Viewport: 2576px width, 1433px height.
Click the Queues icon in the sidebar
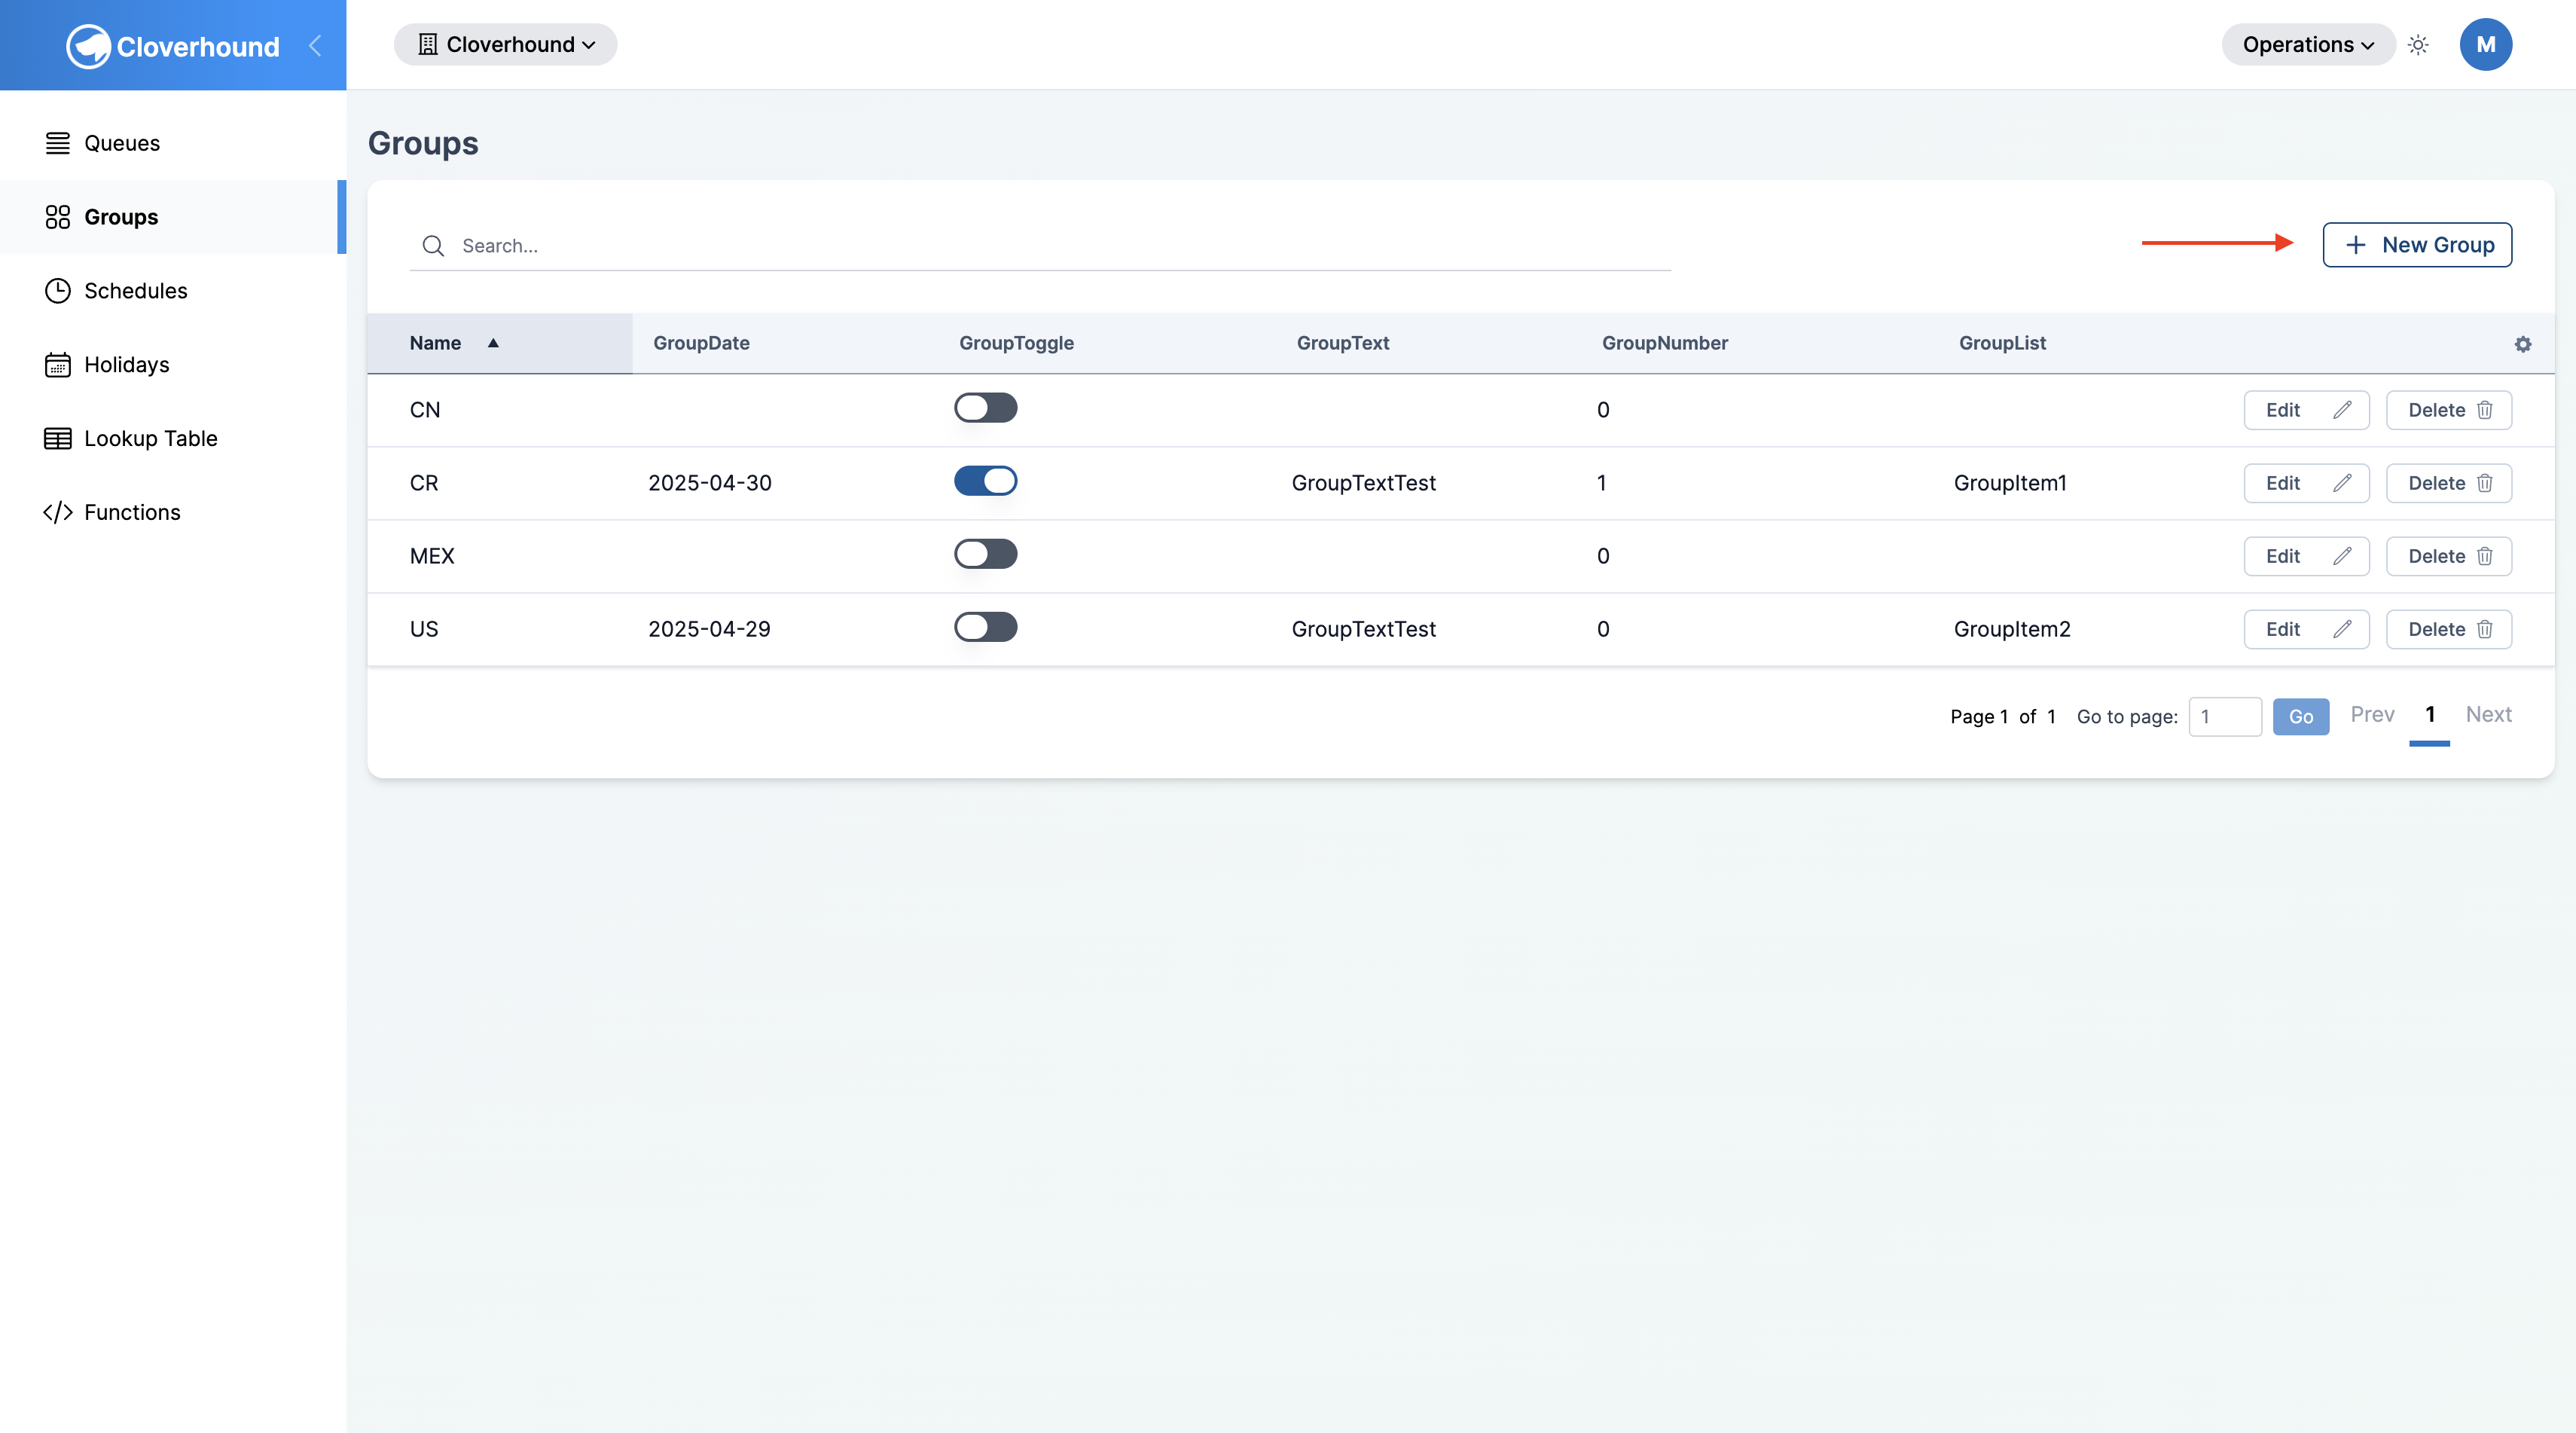(58, 143)
